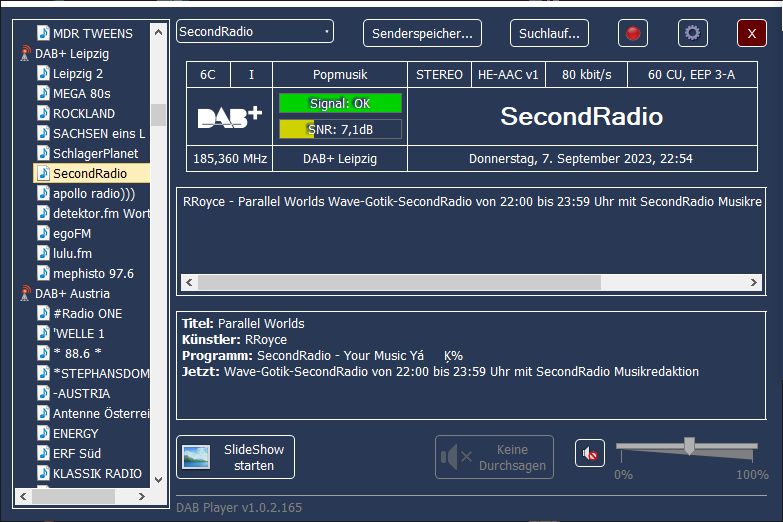
Task: Toggle the Keine Durchsagen announcements button
Action: [x=494, y=457]
